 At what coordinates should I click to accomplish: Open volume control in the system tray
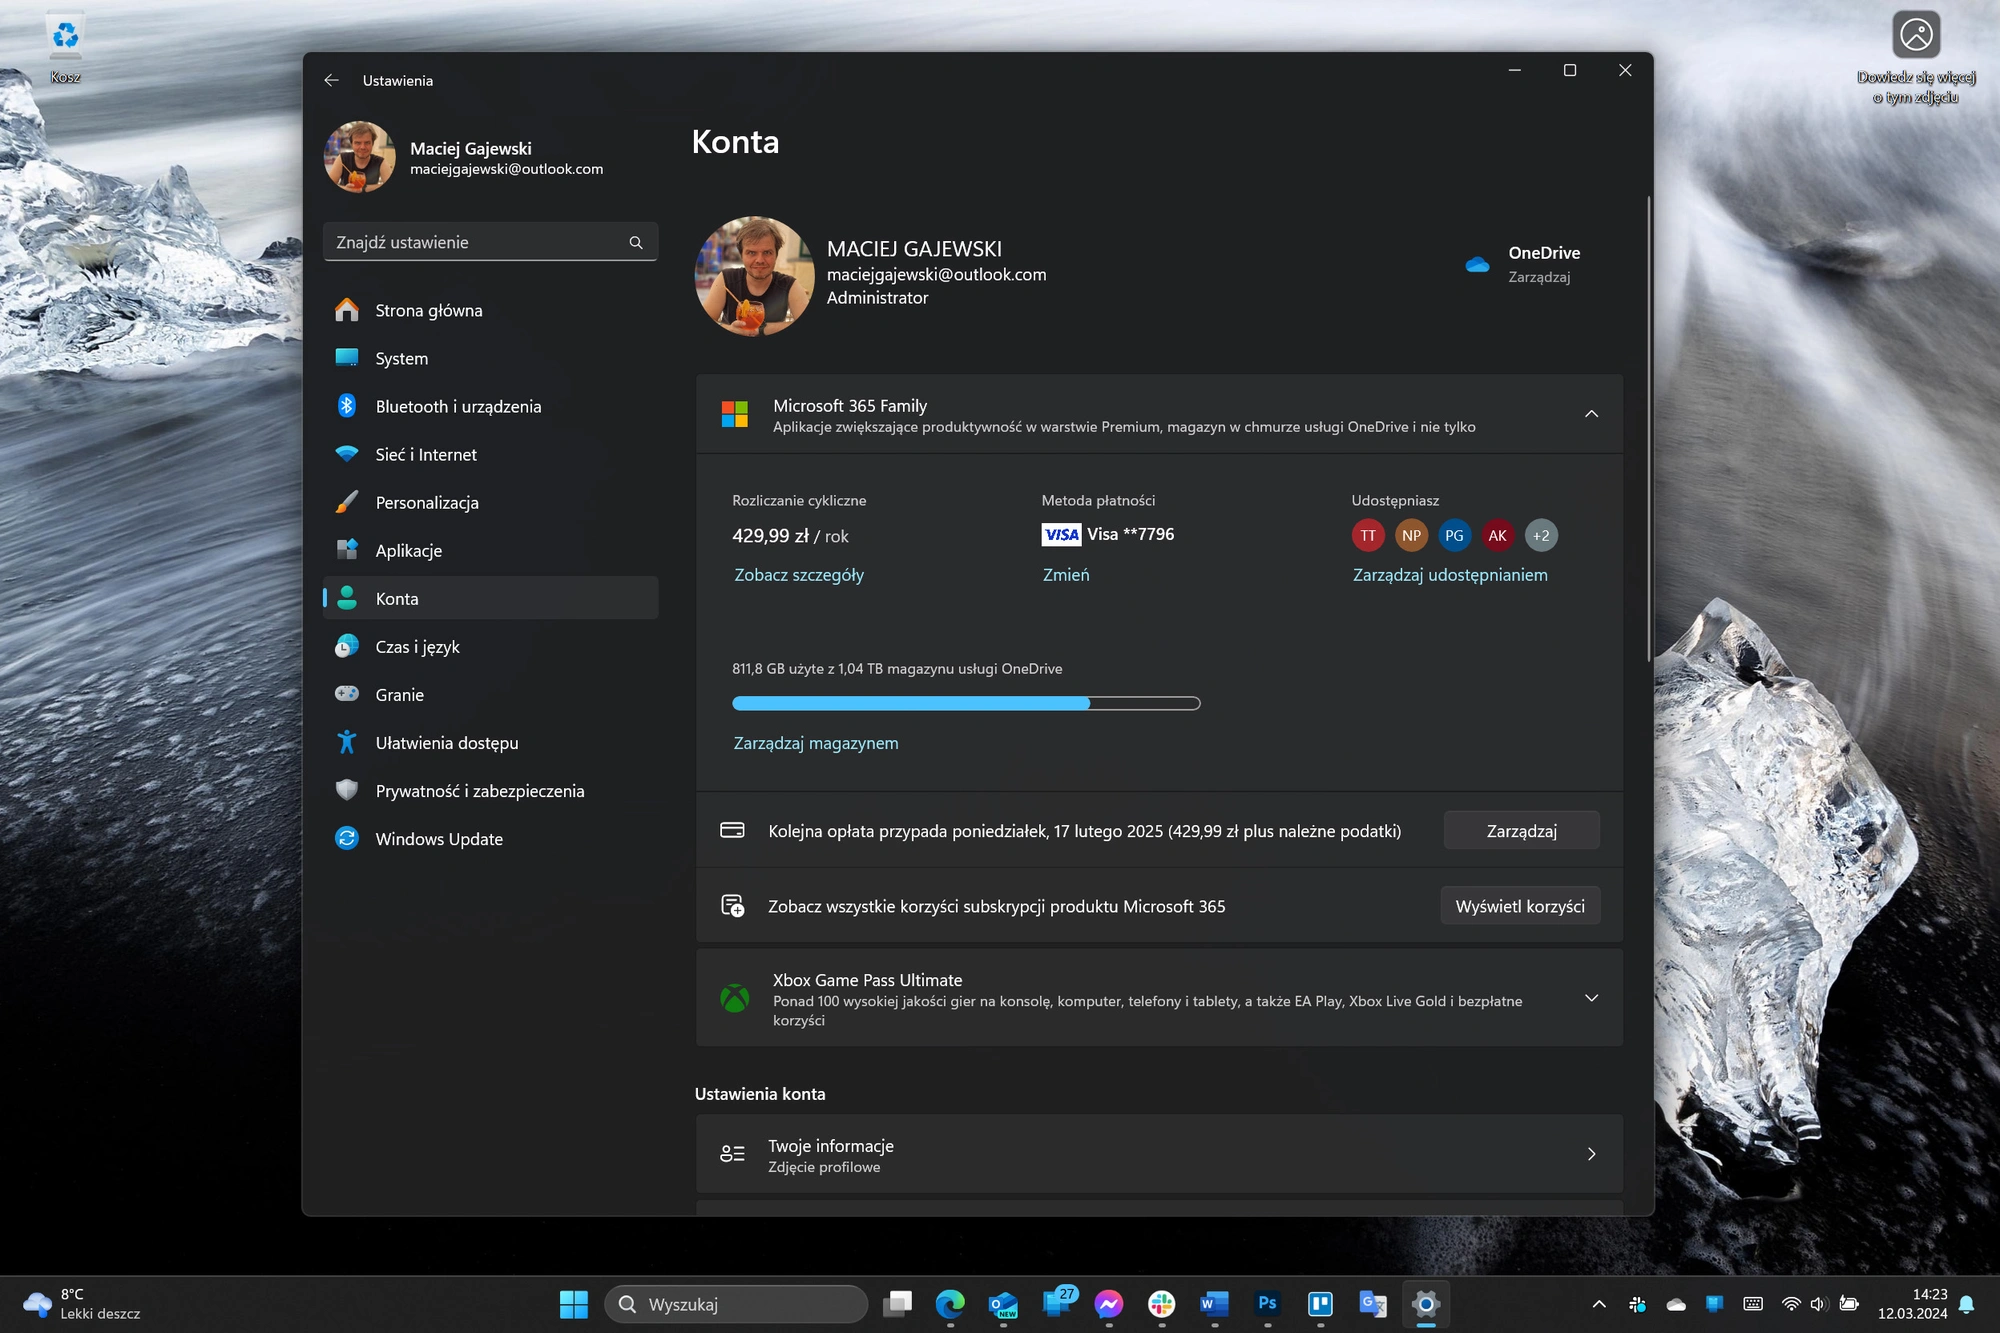click(1818, 1304)
